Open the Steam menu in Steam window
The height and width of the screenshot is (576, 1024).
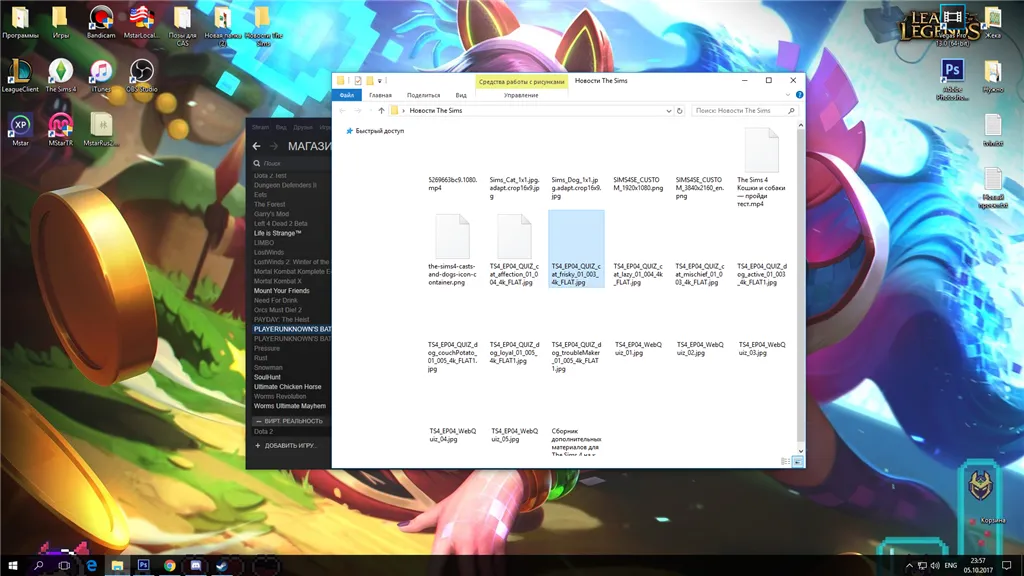(261, 127)
